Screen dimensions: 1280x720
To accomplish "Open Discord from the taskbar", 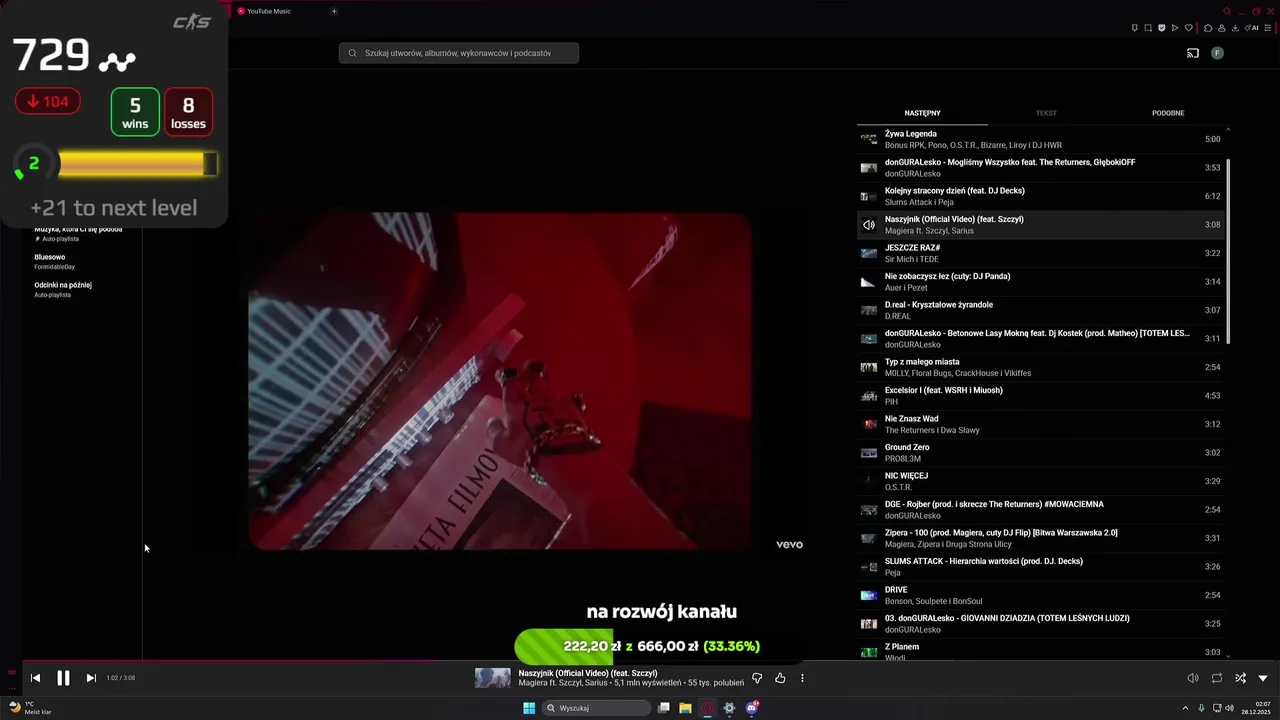I will (x=752, y=708).
